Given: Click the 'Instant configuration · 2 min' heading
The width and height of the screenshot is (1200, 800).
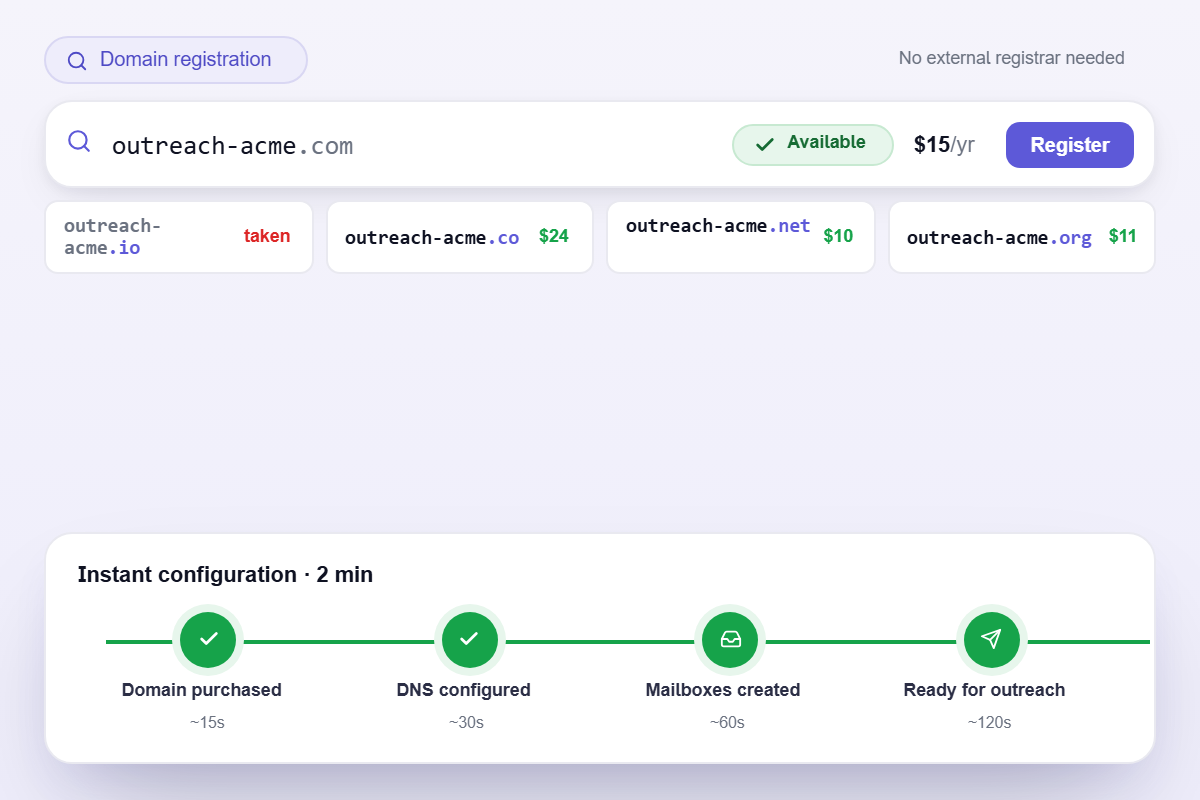Looking at the screenshot, I should pos(225,575).
